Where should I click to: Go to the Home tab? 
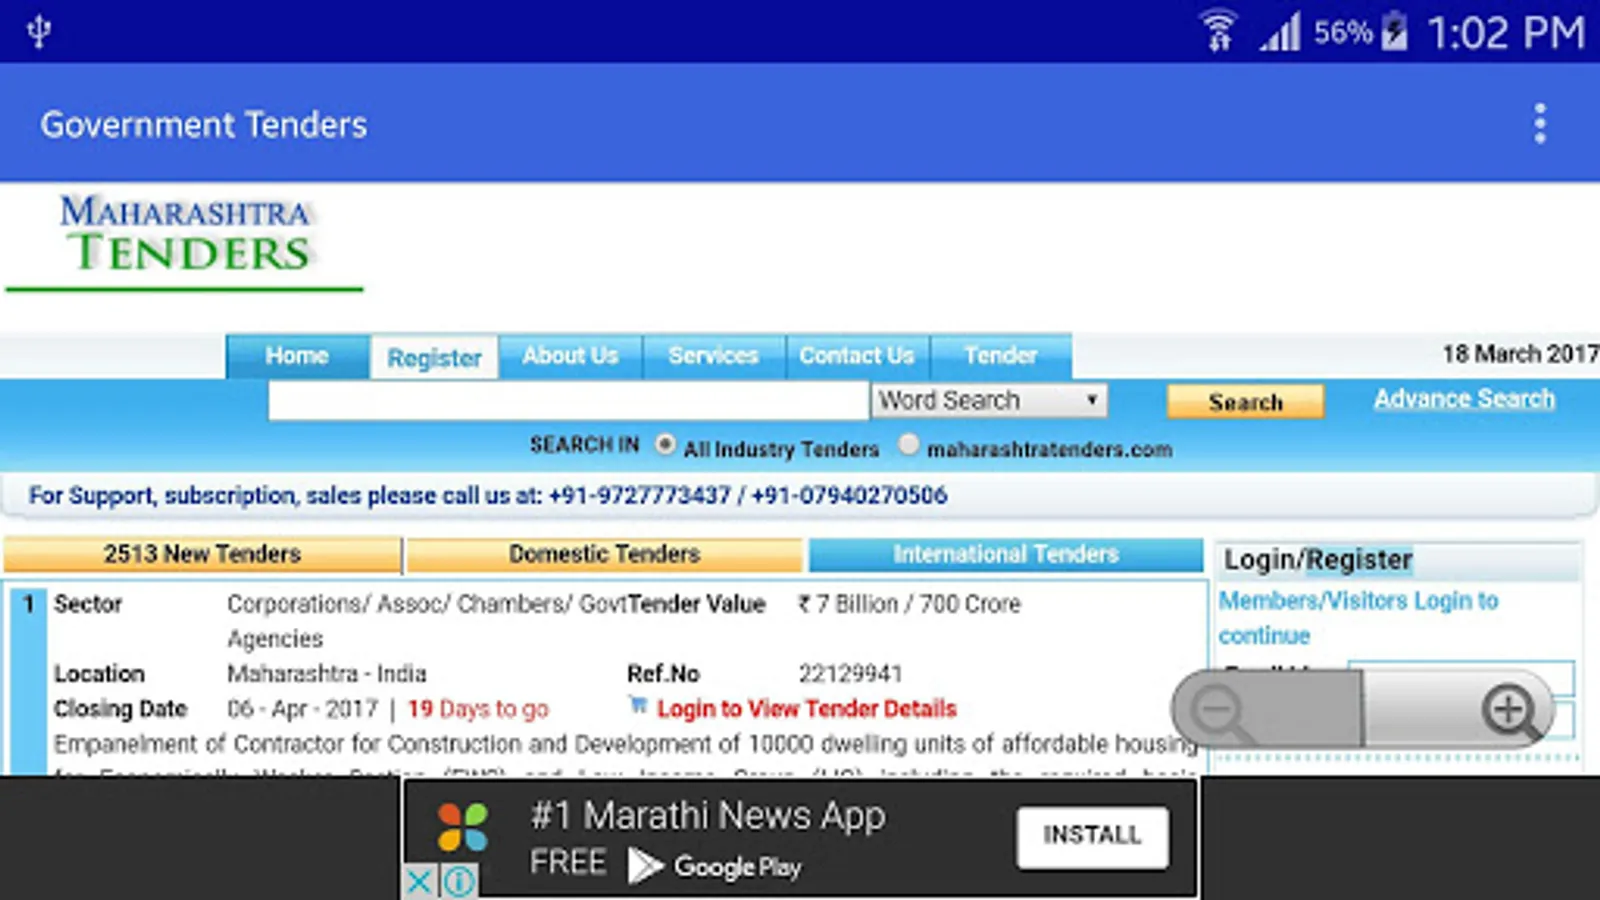click(297, 356)
